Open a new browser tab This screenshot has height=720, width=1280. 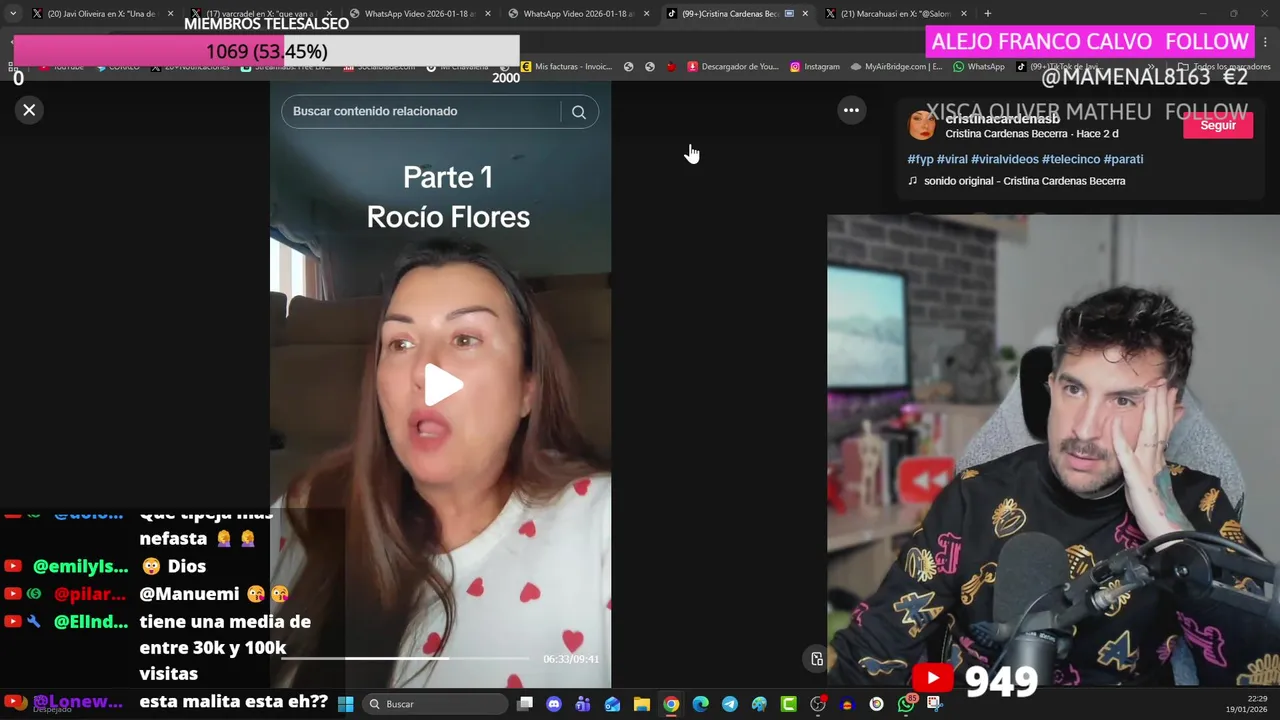pyautogui.click(x=987, y=14)
